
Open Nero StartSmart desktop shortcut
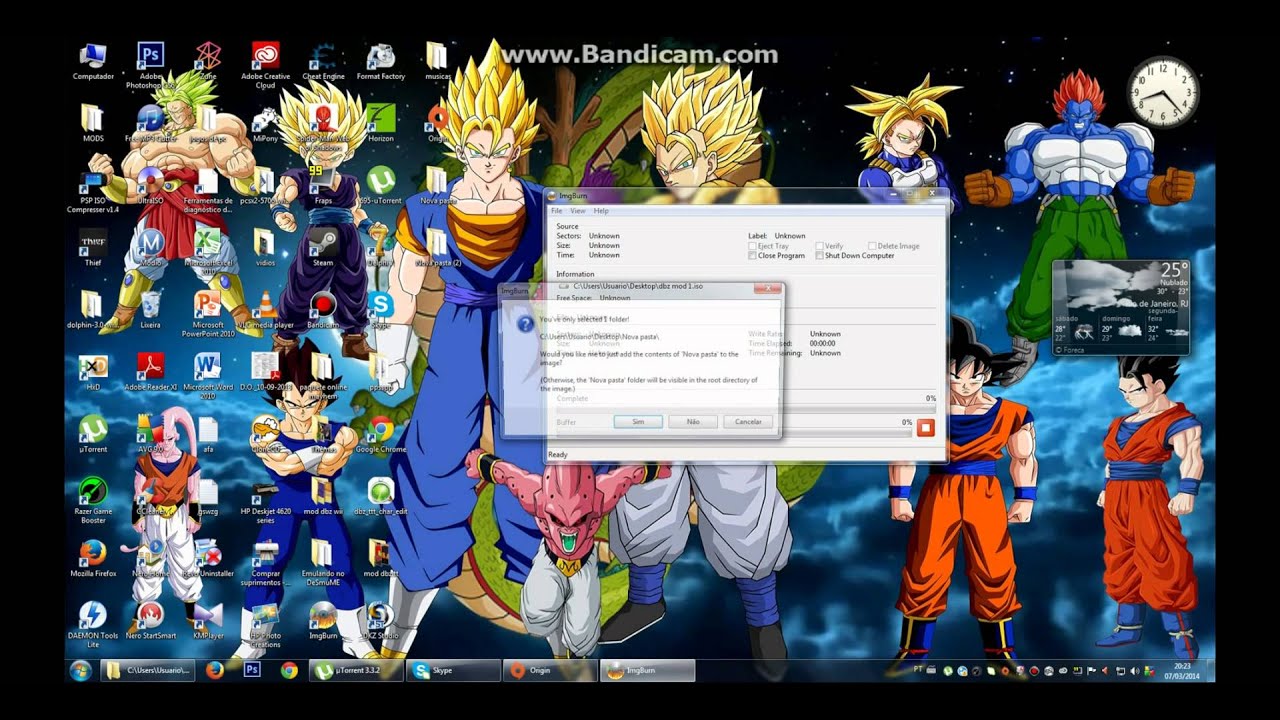[150, 620]
